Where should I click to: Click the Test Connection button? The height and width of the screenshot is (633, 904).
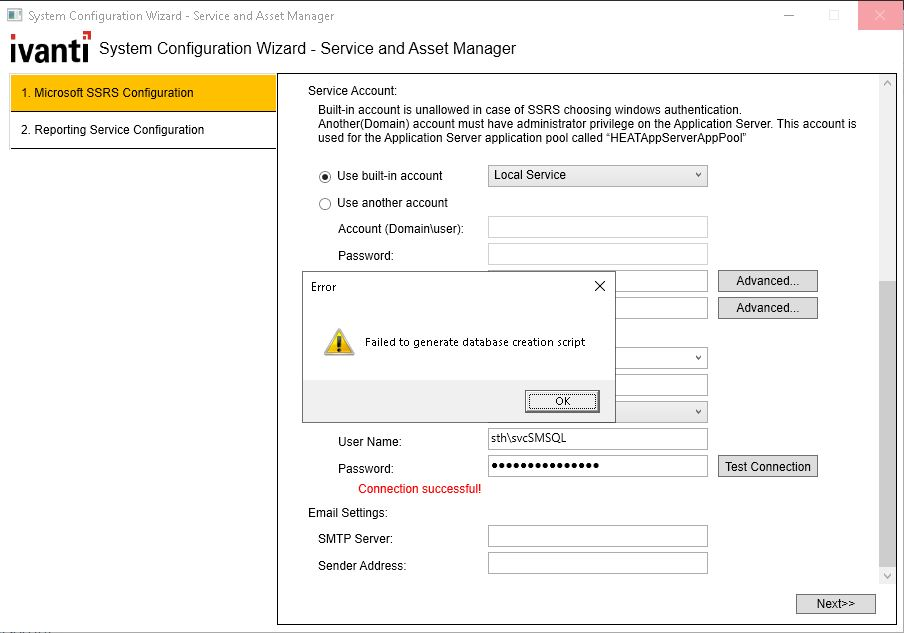click(x=767, y=466)
